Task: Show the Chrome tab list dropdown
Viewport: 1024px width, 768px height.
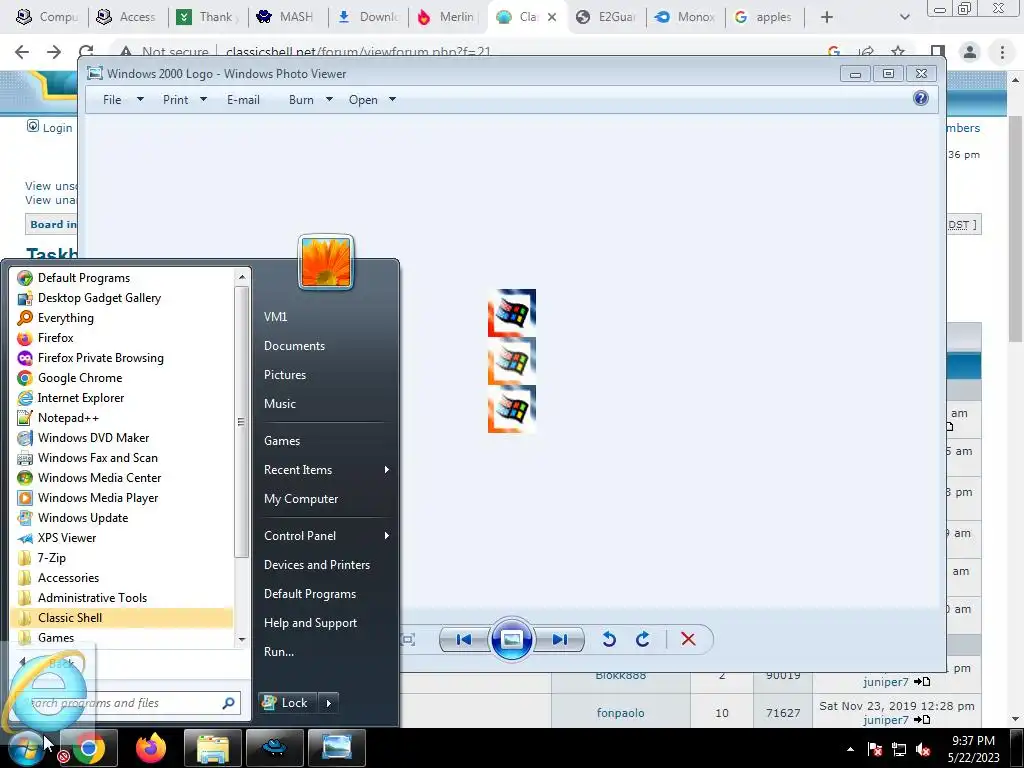Action: (x=904, y=17)
